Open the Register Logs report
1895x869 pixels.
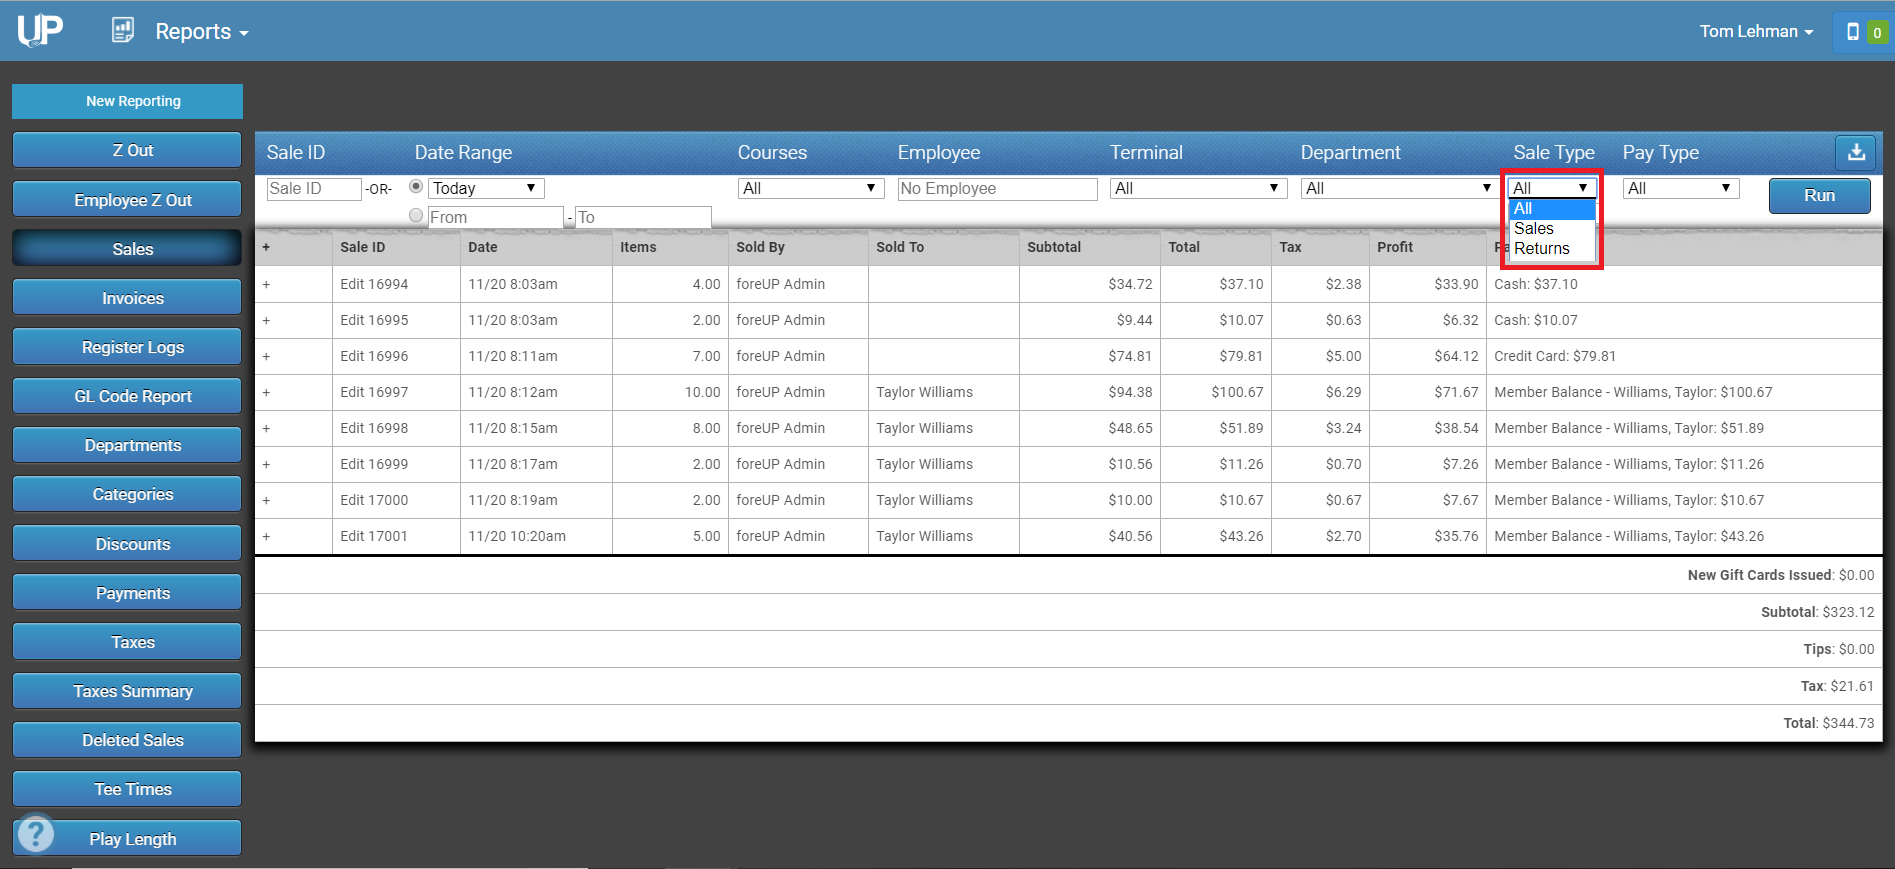pos(127,347)
